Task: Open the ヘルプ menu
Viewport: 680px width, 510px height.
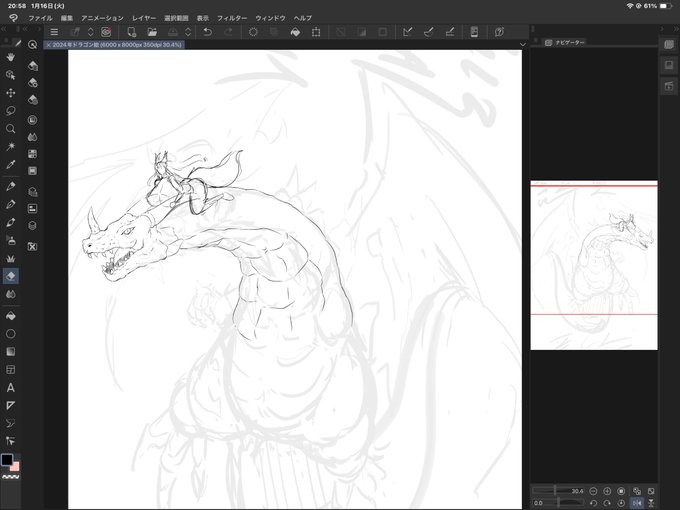Action: pyautogui.click(x=303, y=18)
